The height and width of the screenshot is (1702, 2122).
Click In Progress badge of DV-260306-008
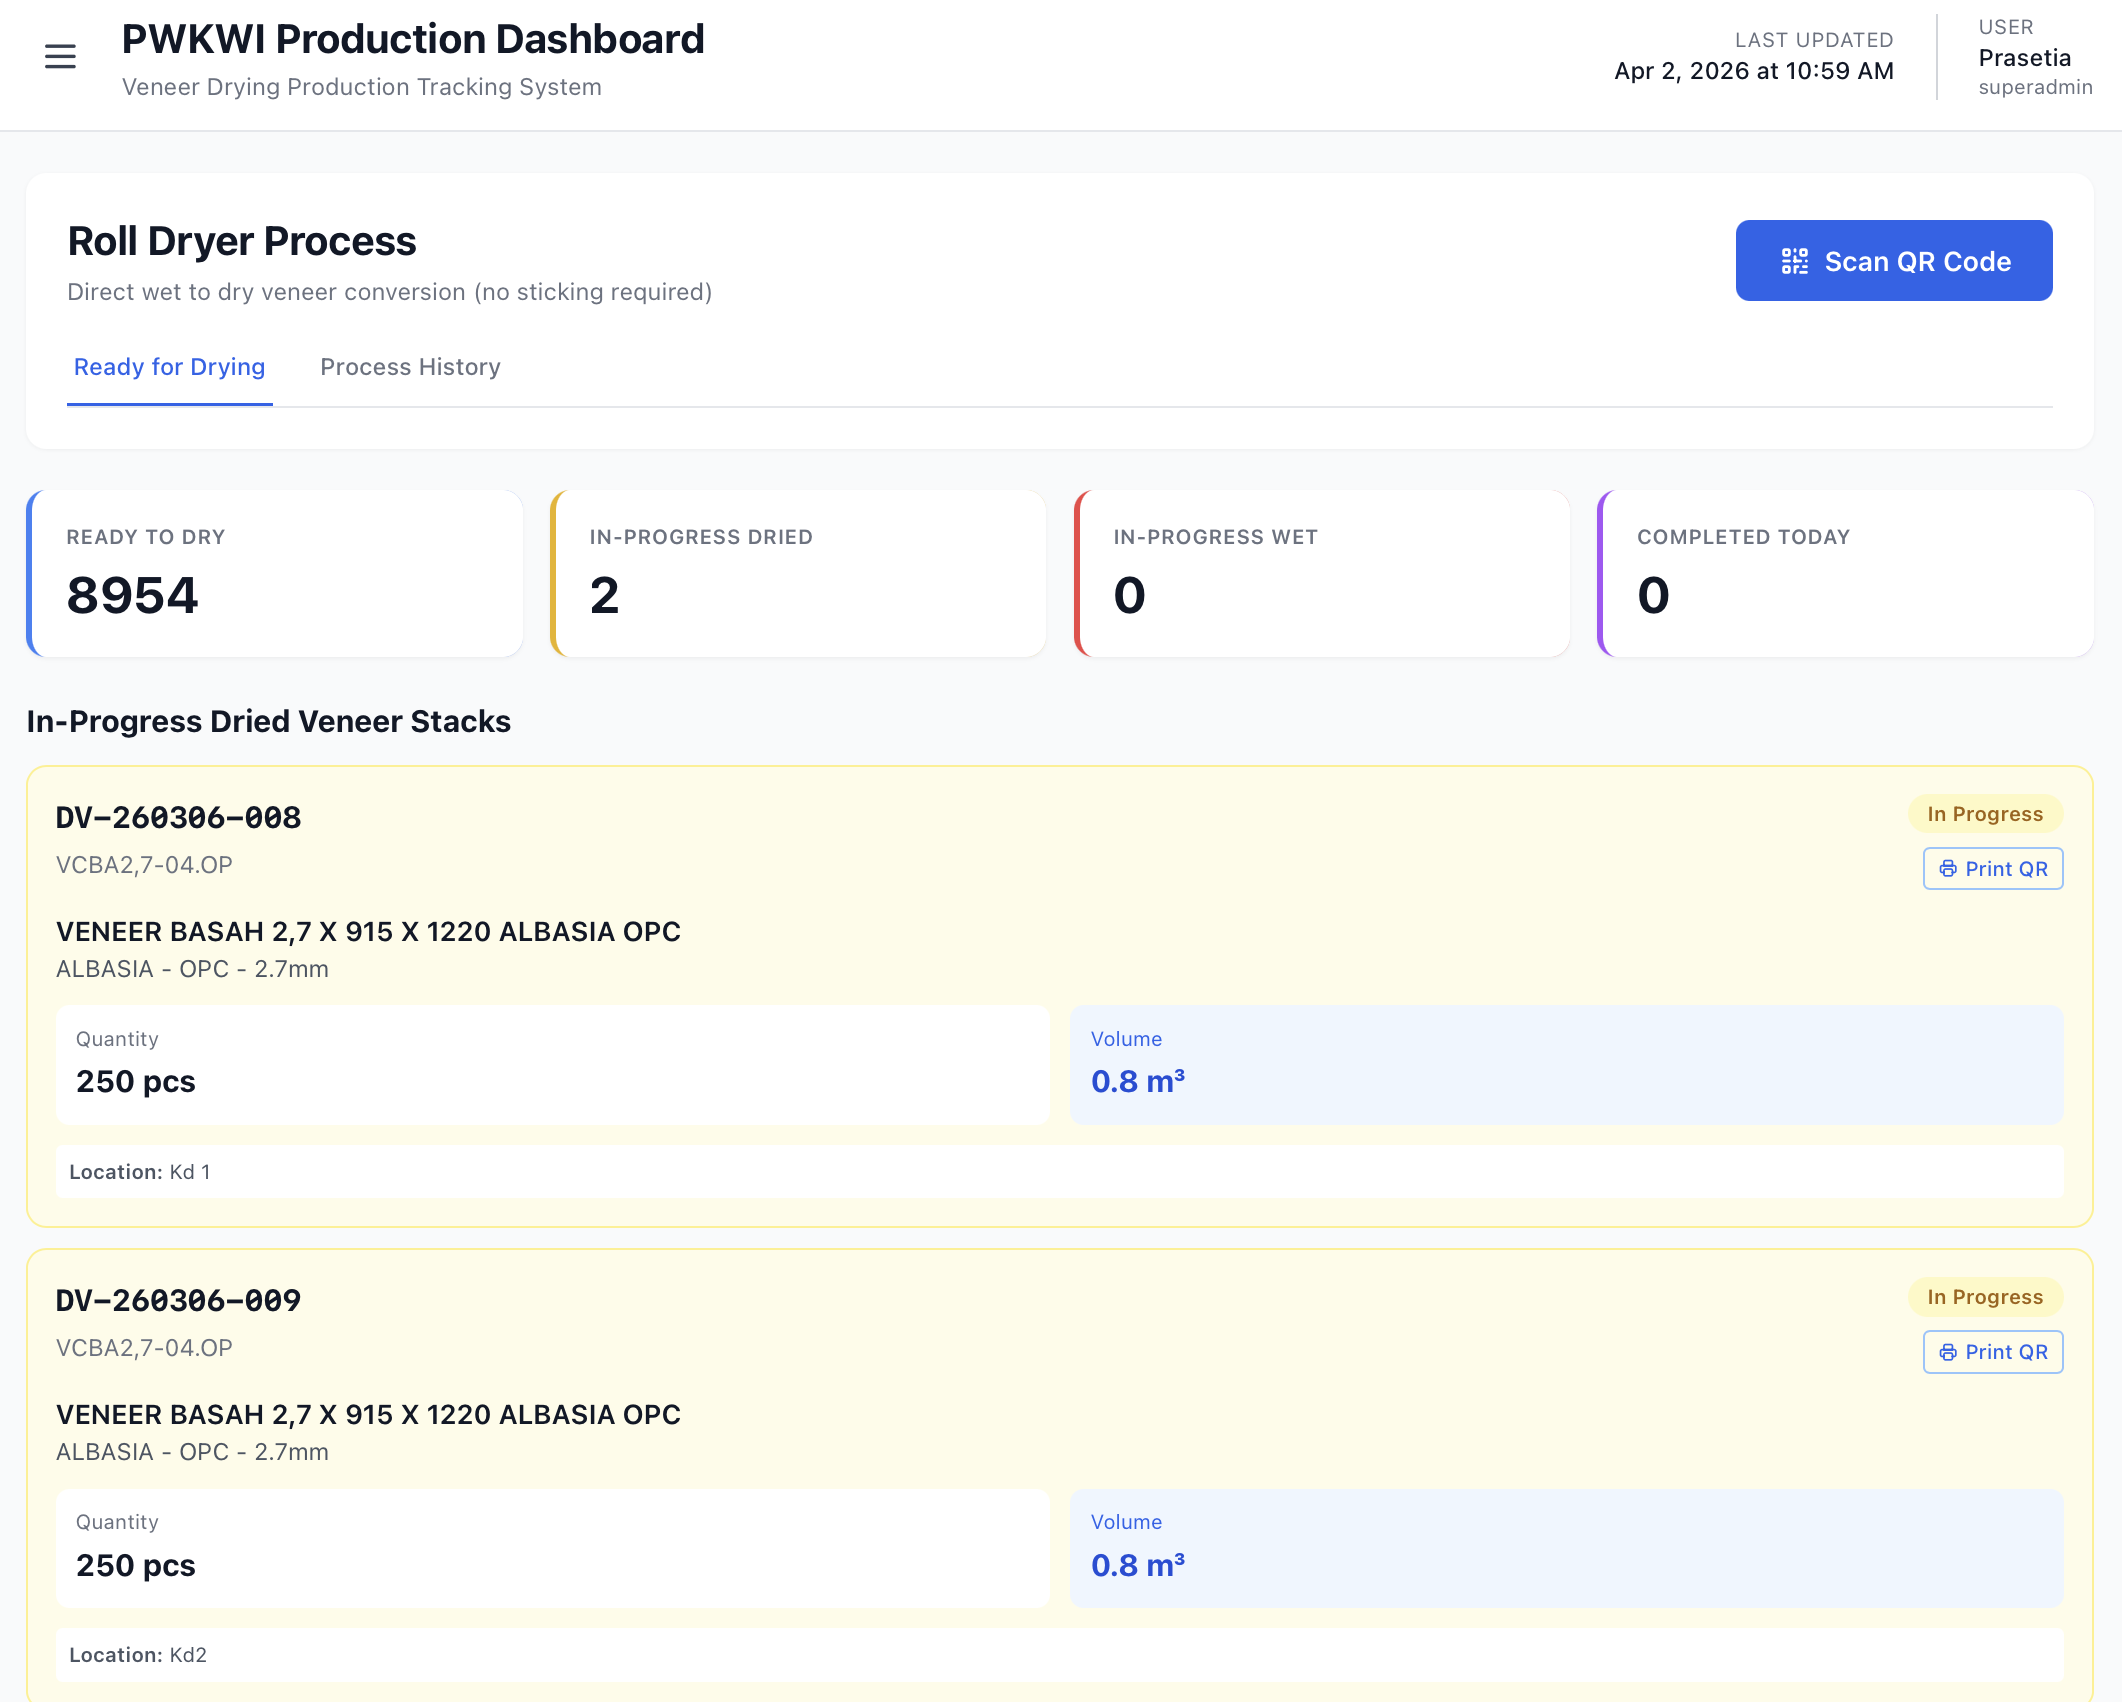tap(1984, 814)
